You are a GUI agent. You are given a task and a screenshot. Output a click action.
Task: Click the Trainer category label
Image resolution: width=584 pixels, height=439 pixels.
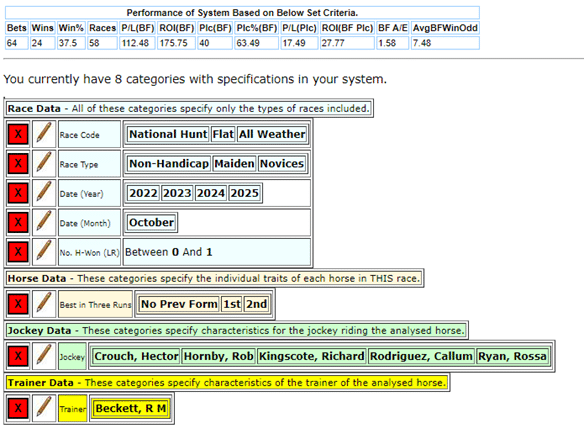tap(73, 409)
